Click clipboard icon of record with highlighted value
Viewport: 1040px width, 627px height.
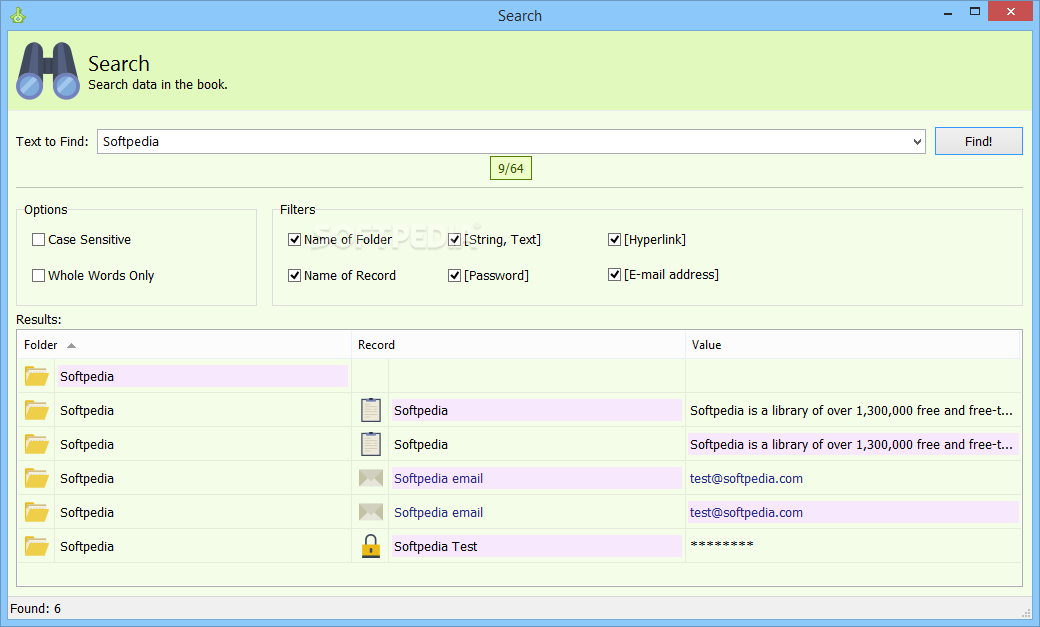[x=371, y=444]
